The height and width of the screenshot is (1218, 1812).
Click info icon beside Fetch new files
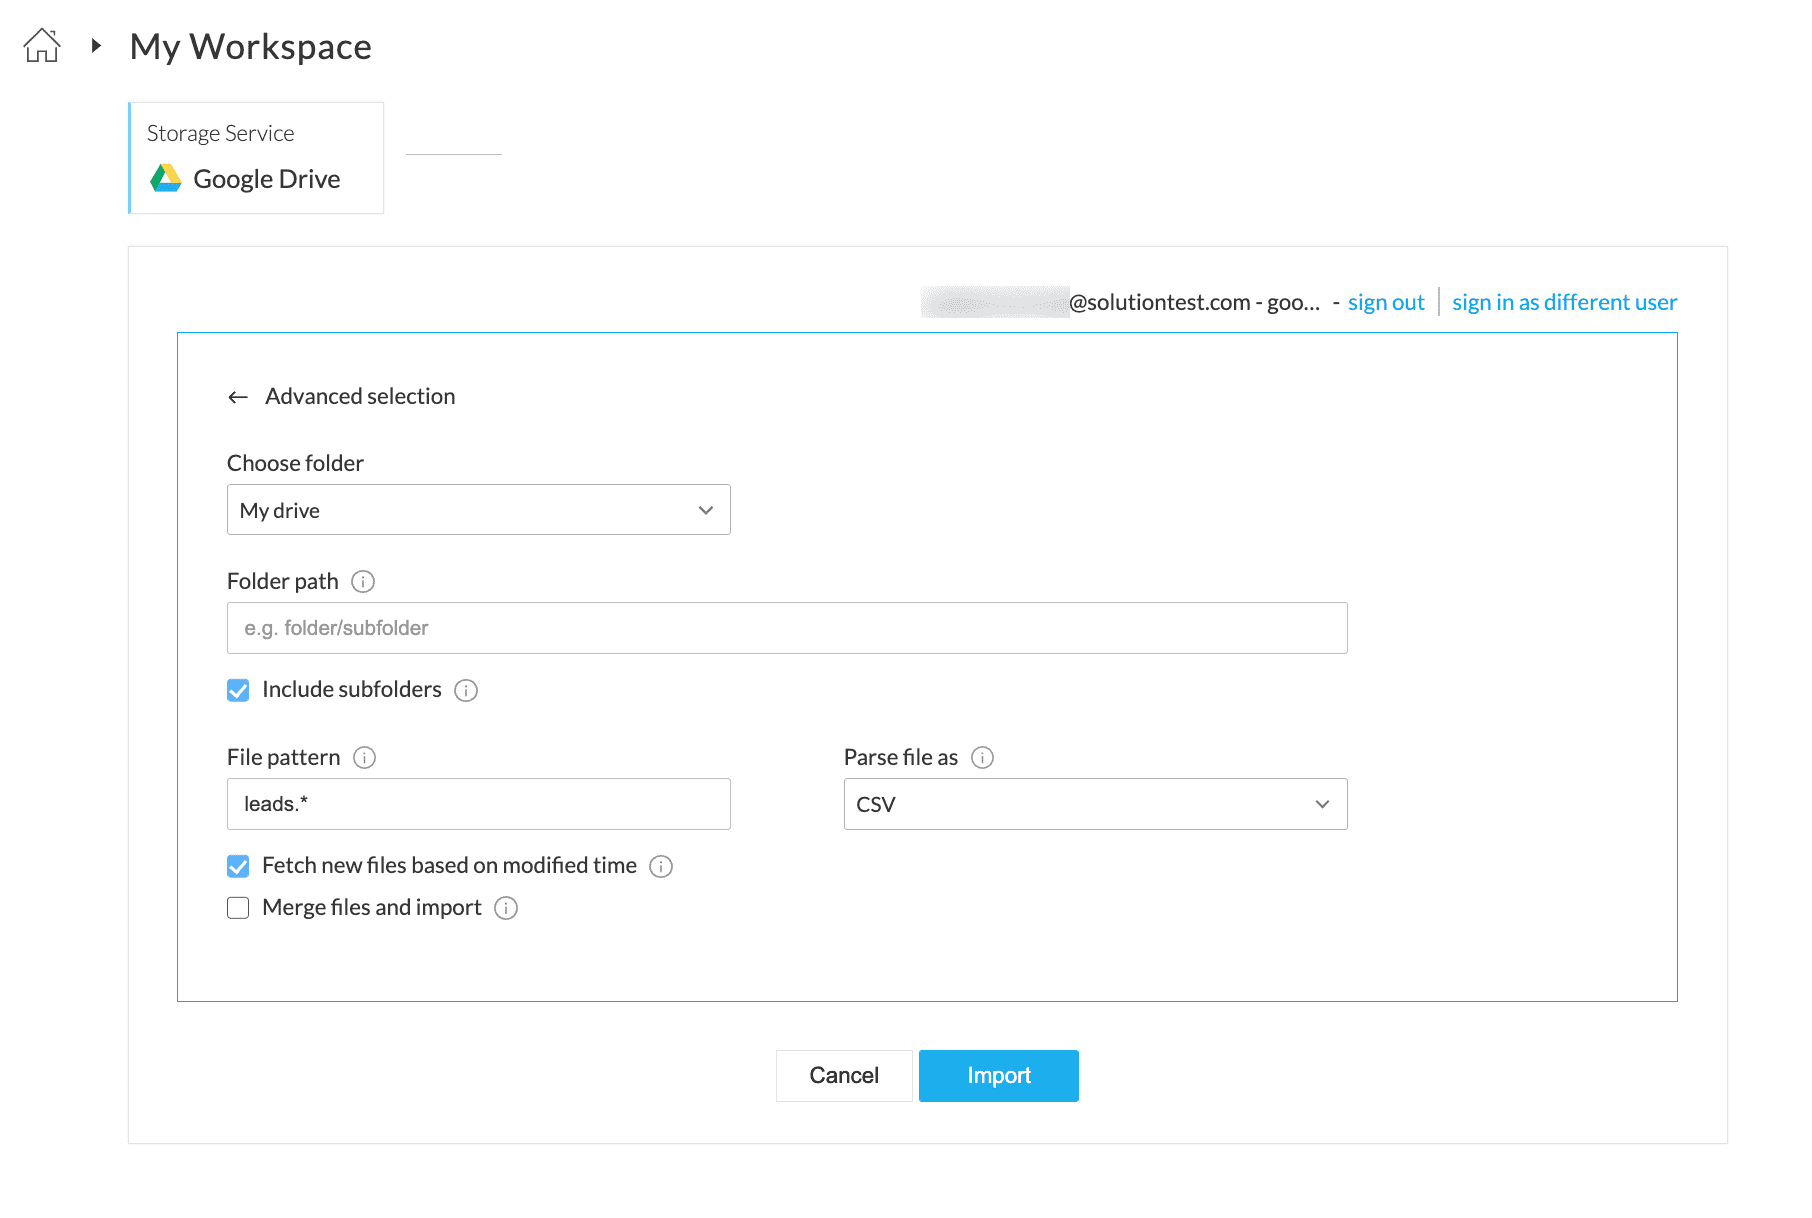point(661,866)
